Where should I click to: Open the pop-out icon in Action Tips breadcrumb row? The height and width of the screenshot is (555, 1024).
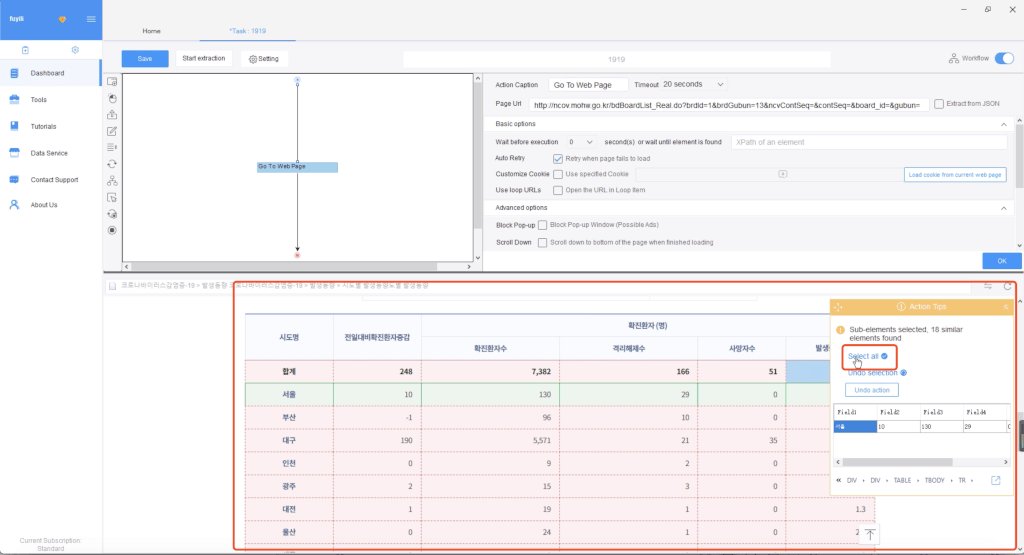996,481
